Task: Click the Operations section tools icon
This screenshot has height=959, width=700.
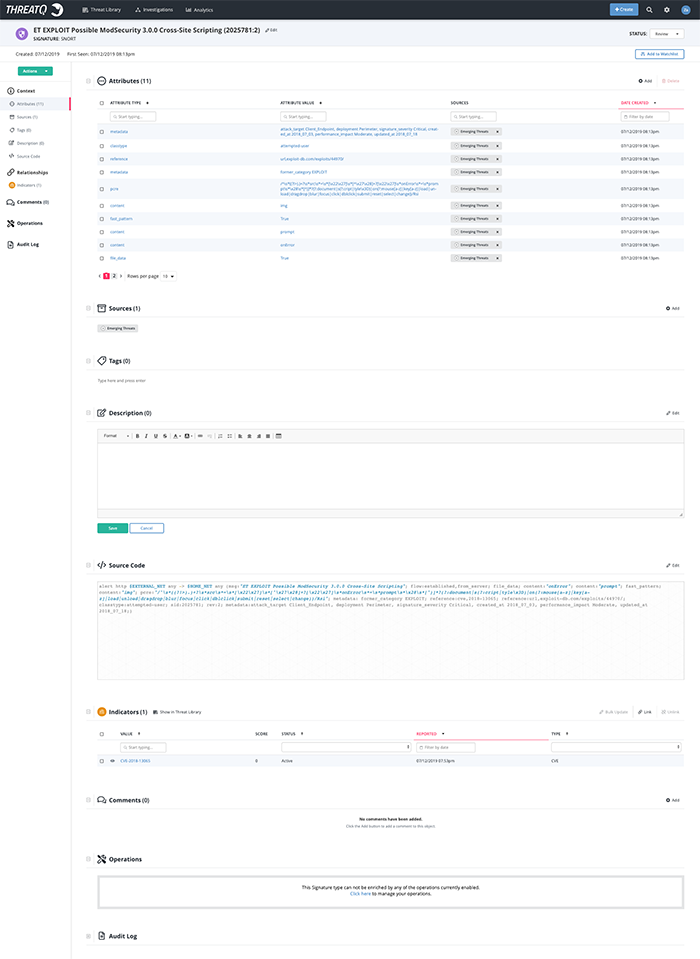Action: (101, 859)
